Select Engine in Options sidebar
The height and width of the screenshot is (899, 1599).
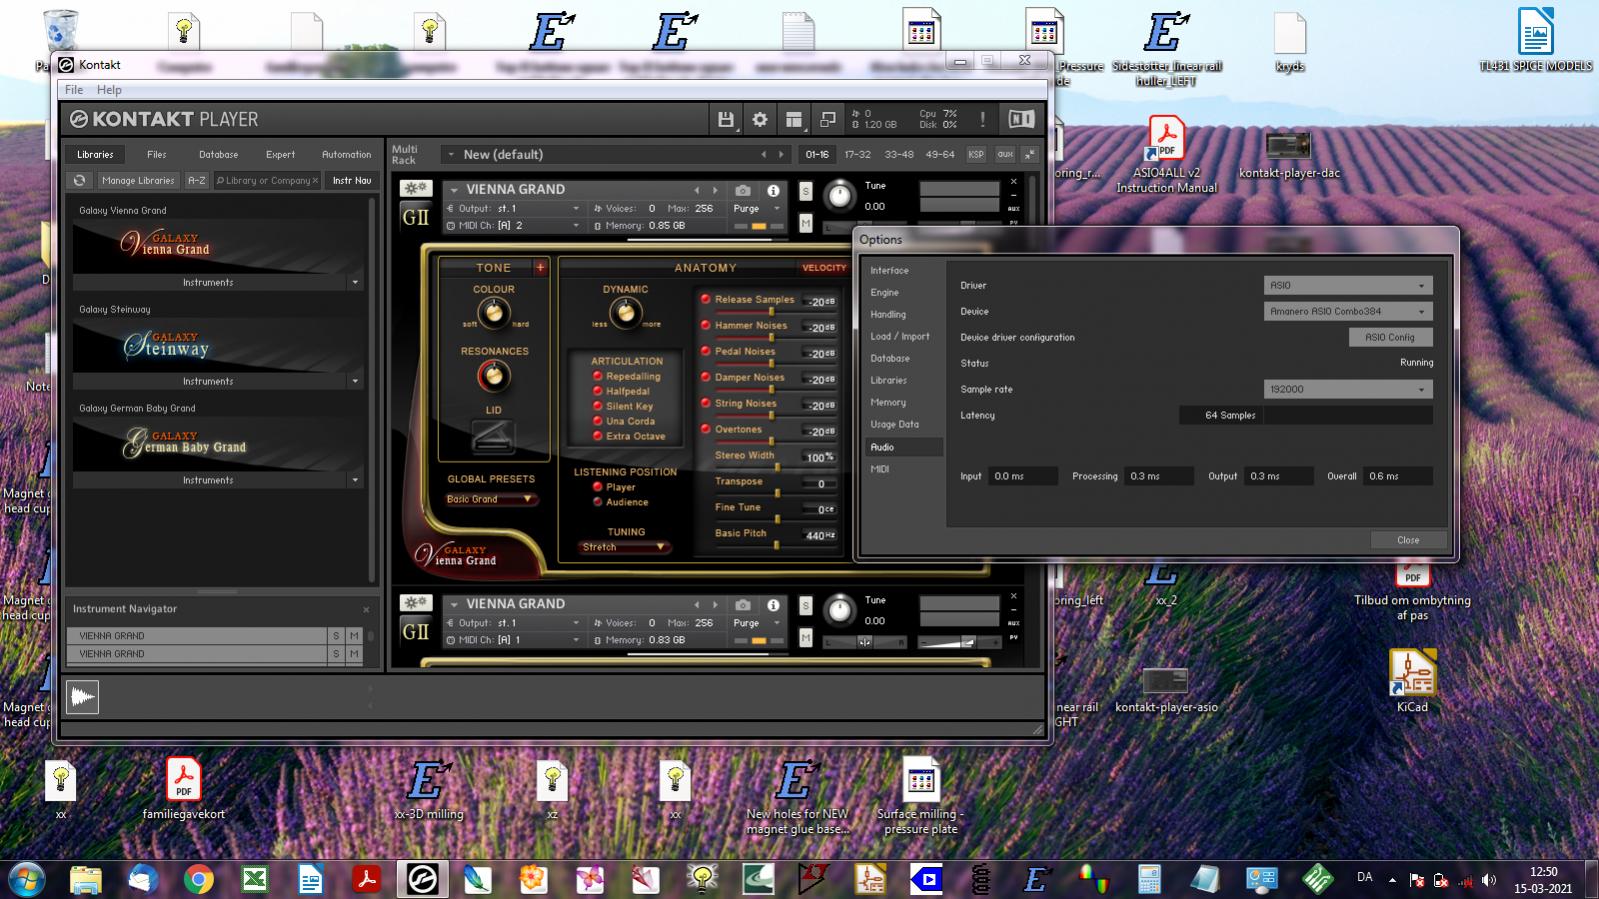coord(884,293)
